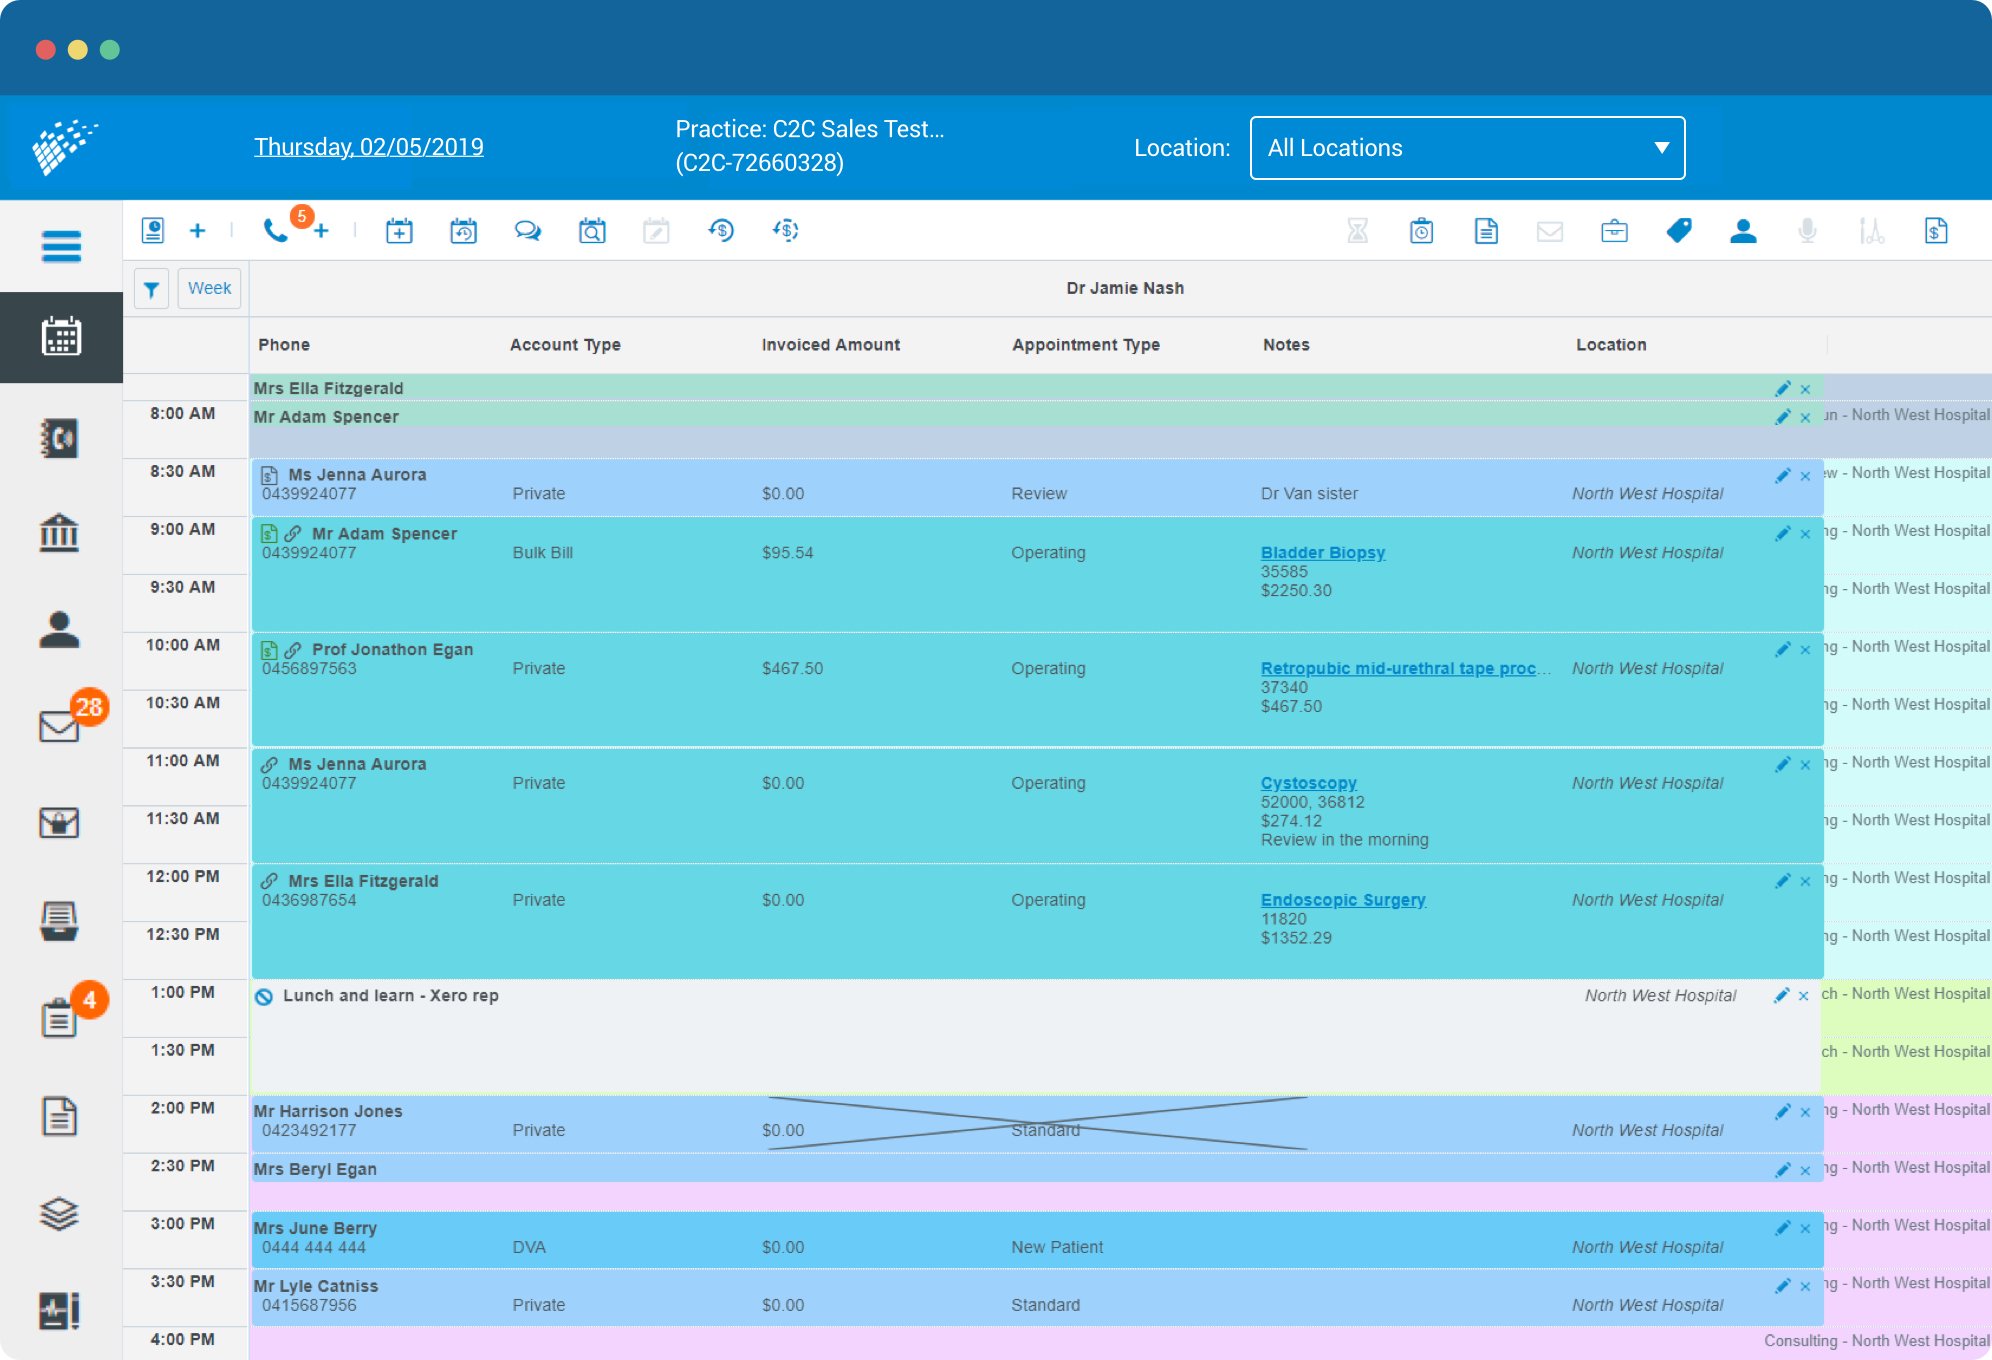Dismiss the Lunch and learn event via X
The height and width of the screenshot is (1360, 1992).
coord(1805,995)
